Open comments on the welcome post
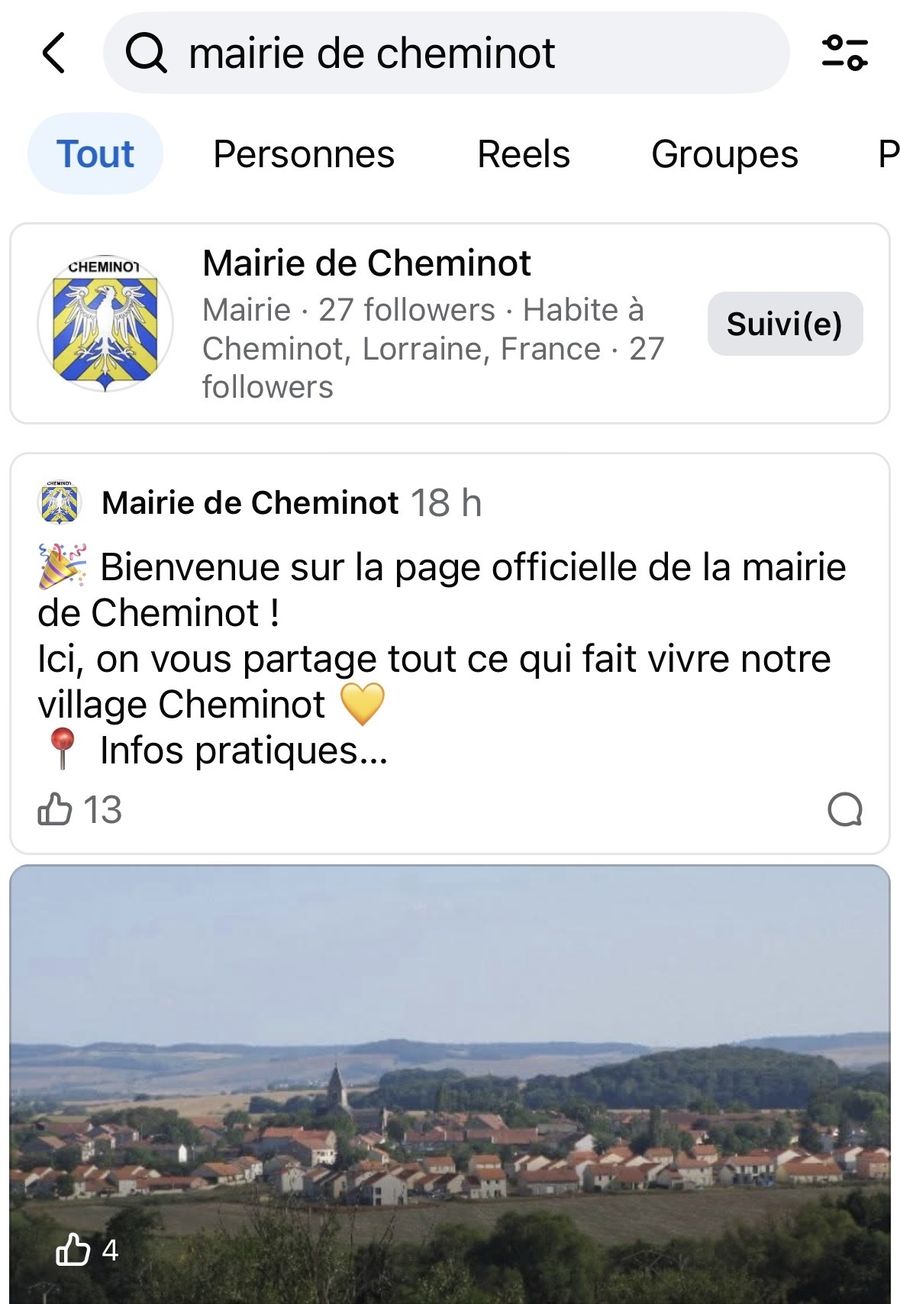Screen dimensions: 900x1304 tap(845, 809)
